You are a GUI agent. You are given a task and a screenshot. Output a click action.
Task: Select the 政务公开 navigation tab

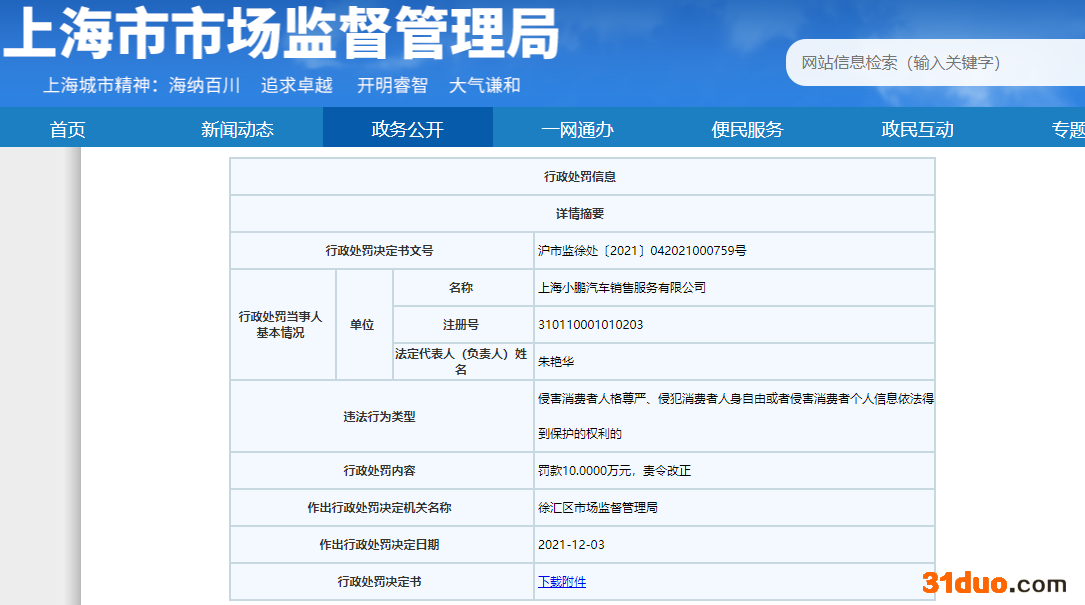click(407, 129)
